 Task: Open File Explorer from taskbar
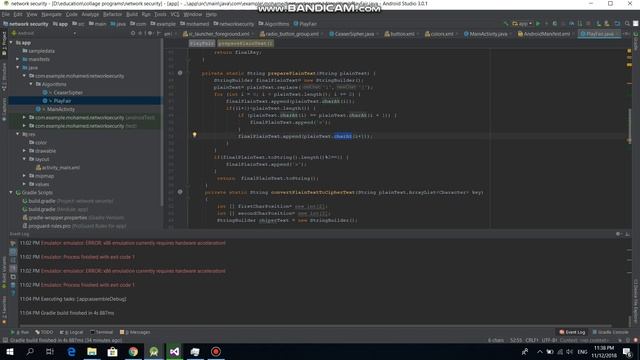click(92, 351)
